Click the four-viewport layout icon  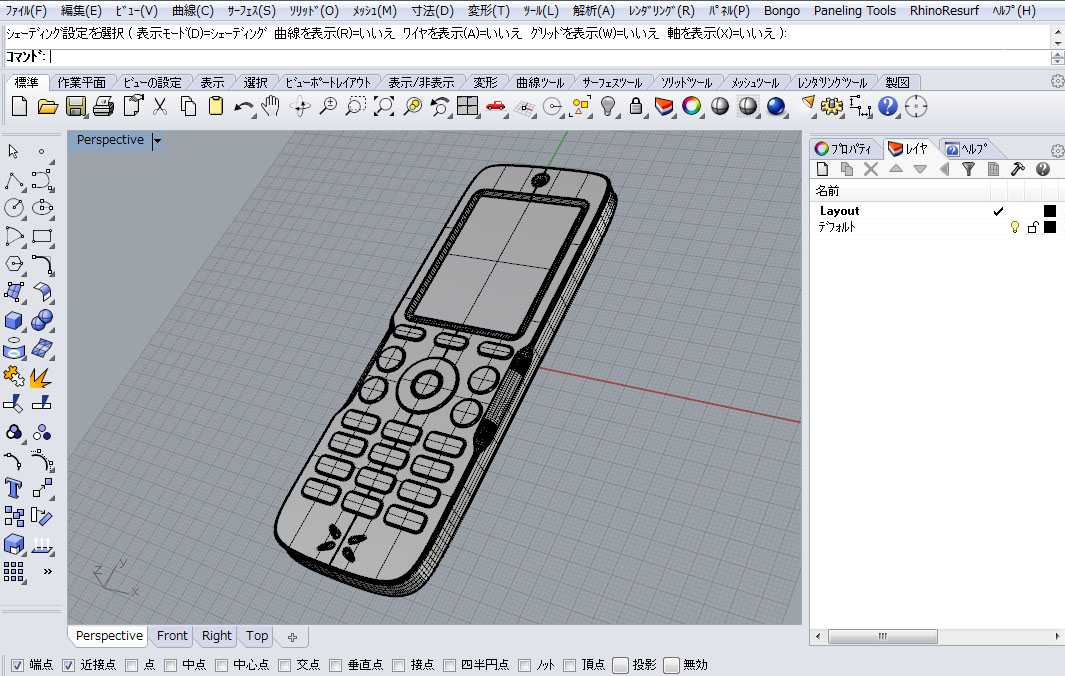pos(467,106)
